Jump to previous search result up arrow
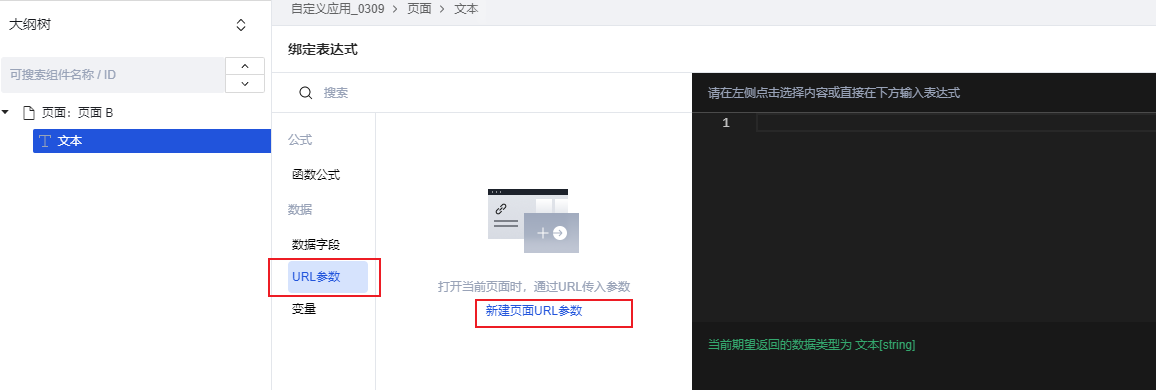 click(245, 66)
